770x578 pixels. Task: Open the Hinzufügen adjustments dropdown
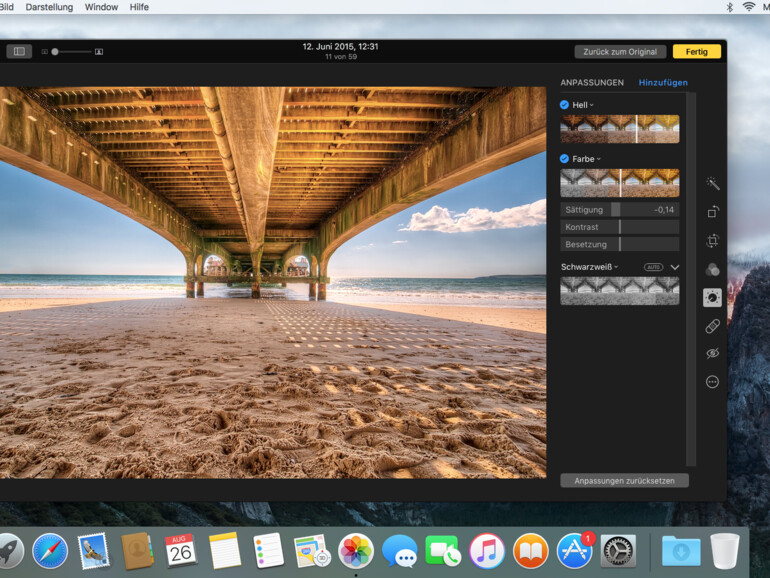click(663, 83)
